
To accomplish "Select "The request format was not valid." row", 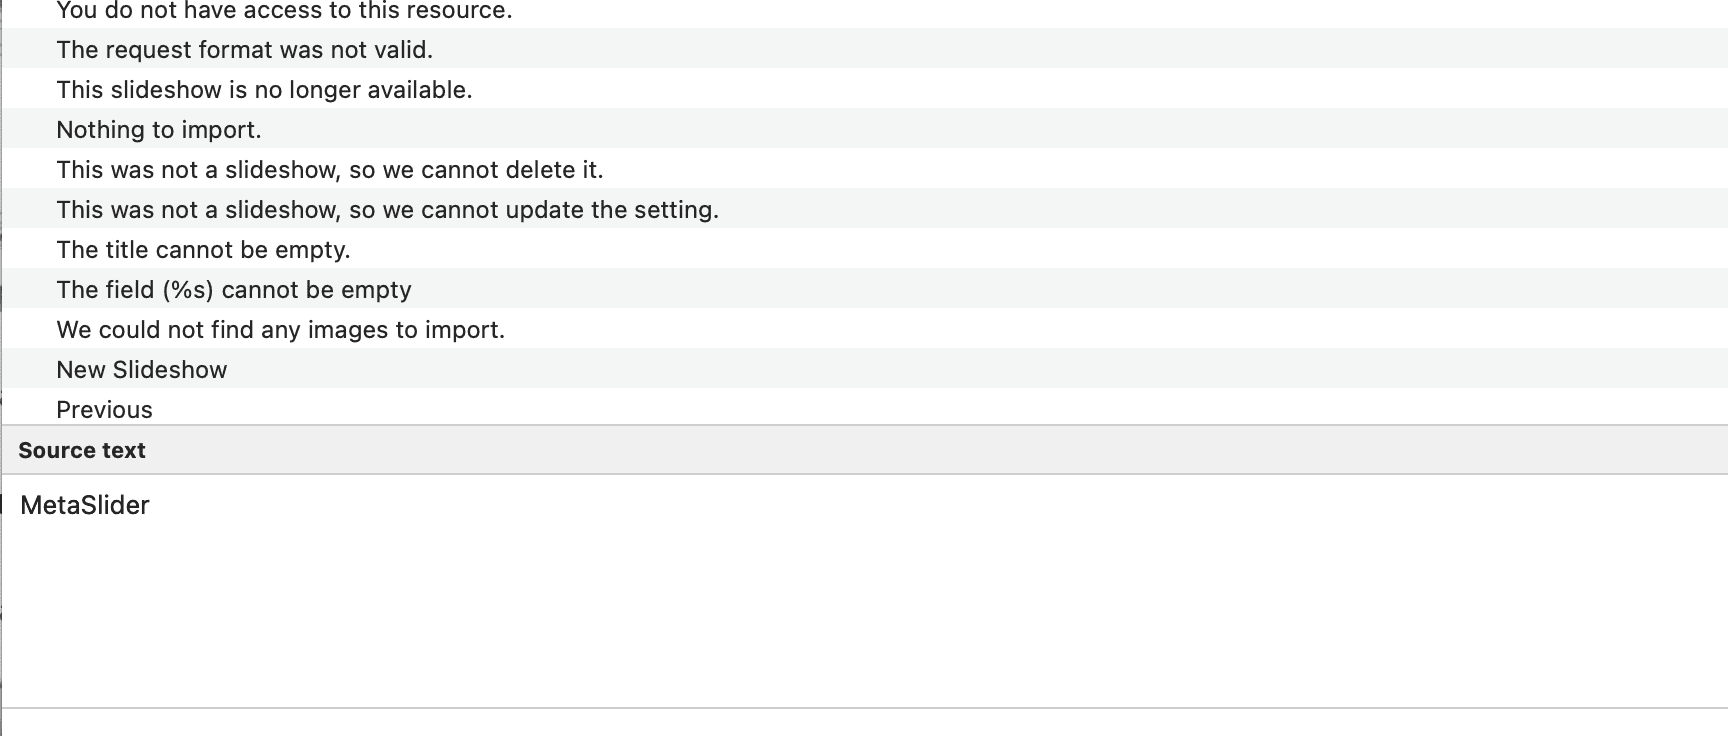I will tap(244, 50).
